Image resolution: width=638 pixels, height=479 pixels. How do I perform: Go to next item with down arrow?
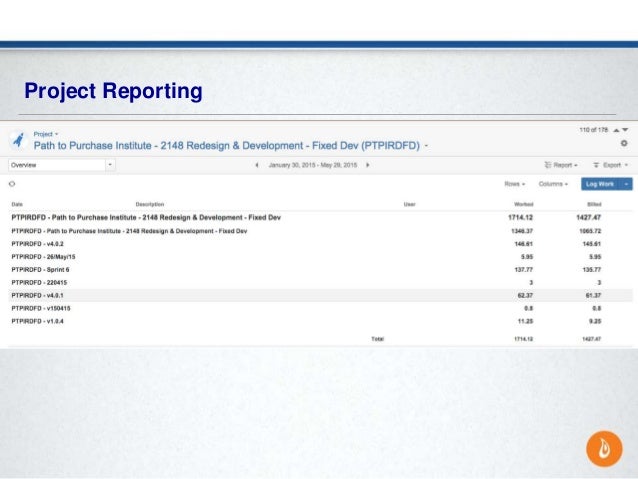tap(625, 130)
